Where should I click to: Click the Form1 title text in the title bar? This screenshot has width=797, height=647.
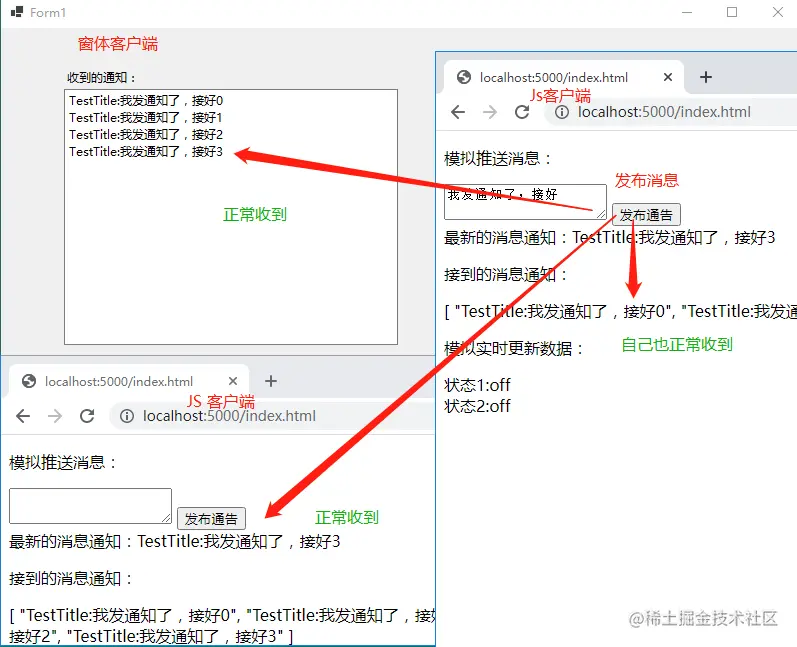coord(48,12)
